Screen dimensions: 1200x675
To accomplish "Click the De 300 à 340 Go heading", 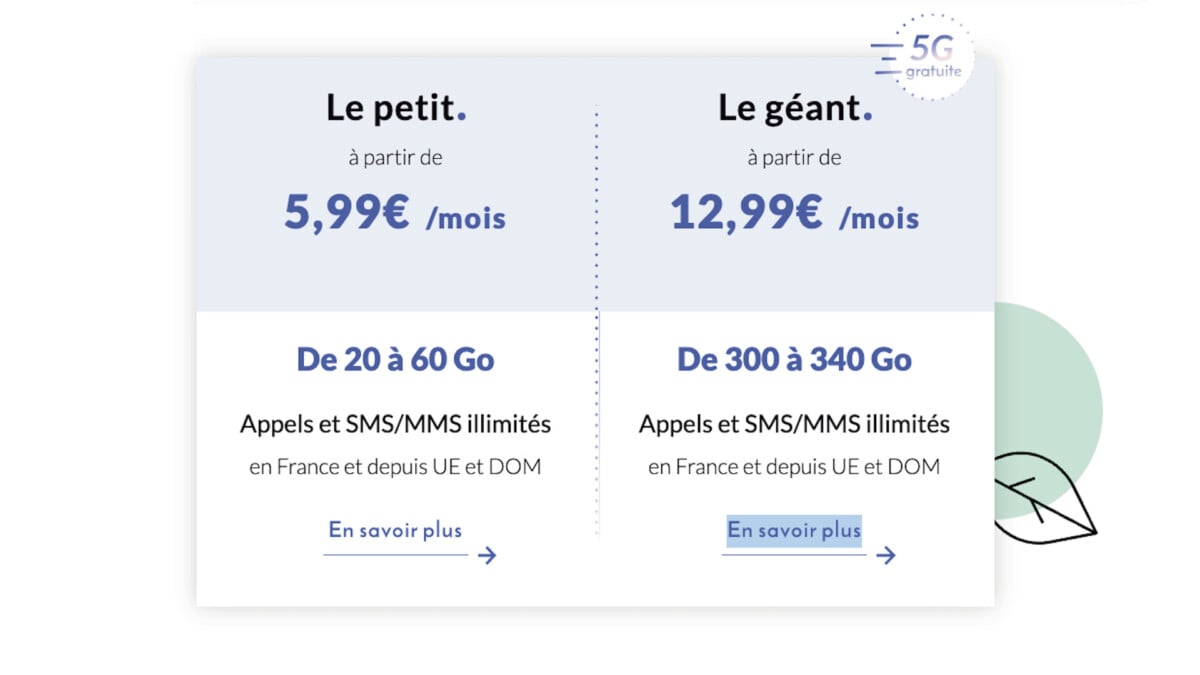I will [794, 359].
